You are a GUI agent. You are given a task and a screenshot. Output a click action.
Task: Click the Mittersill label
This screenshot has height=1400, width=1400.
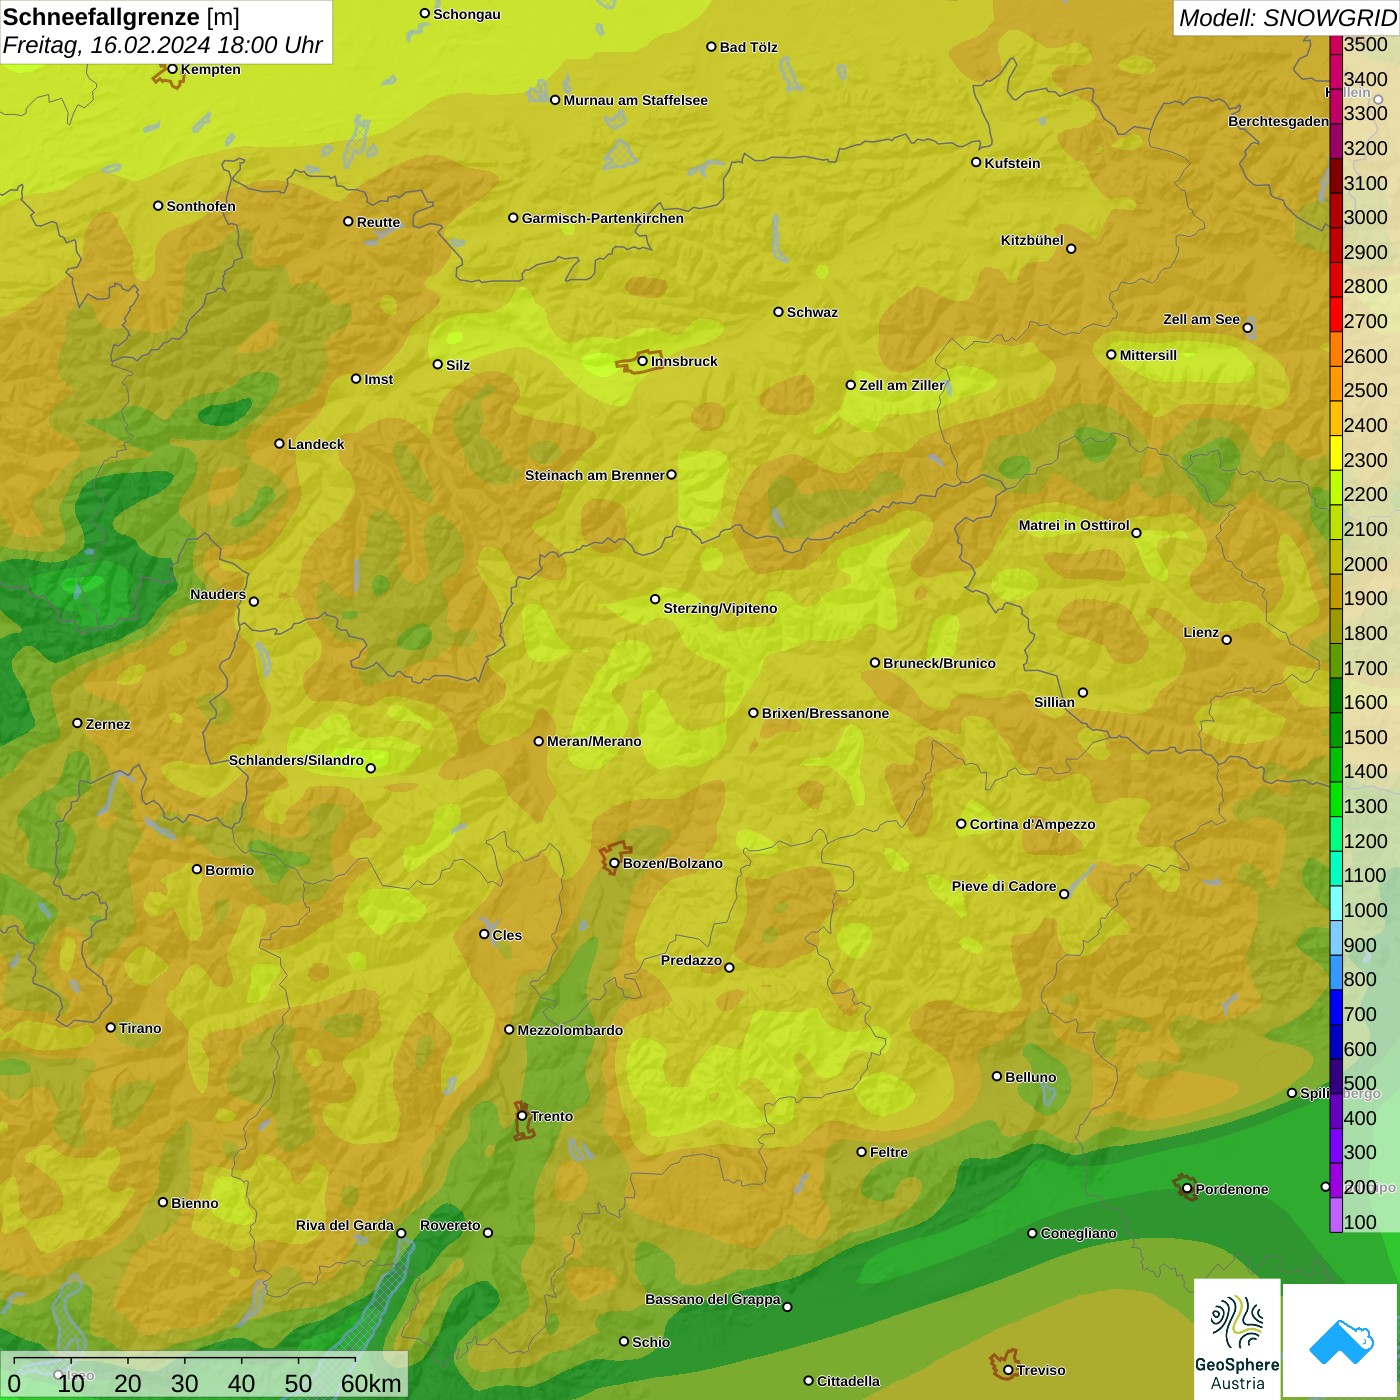pyautogui.click(x=1148, y=355)
